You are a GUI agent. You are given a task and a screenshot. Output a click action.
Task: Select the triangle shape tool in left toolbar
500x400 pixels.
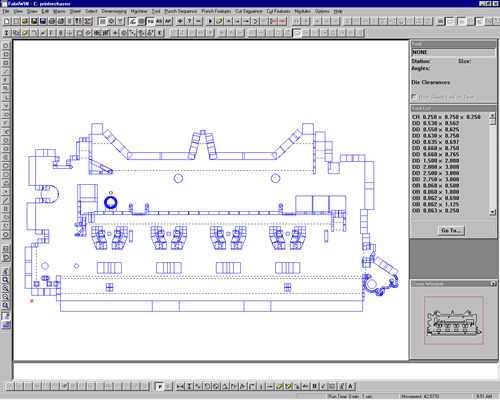pos(6,183)
